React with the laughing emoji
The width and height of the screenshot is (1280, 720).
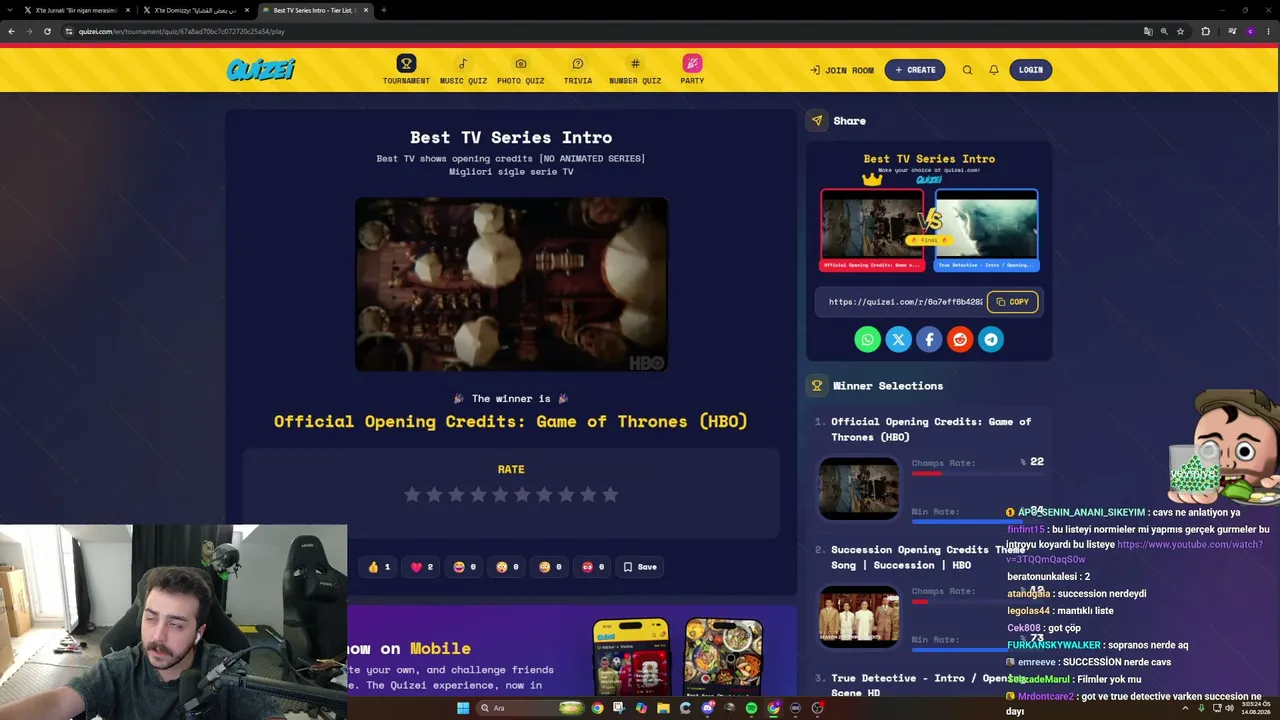pos(464,567)
